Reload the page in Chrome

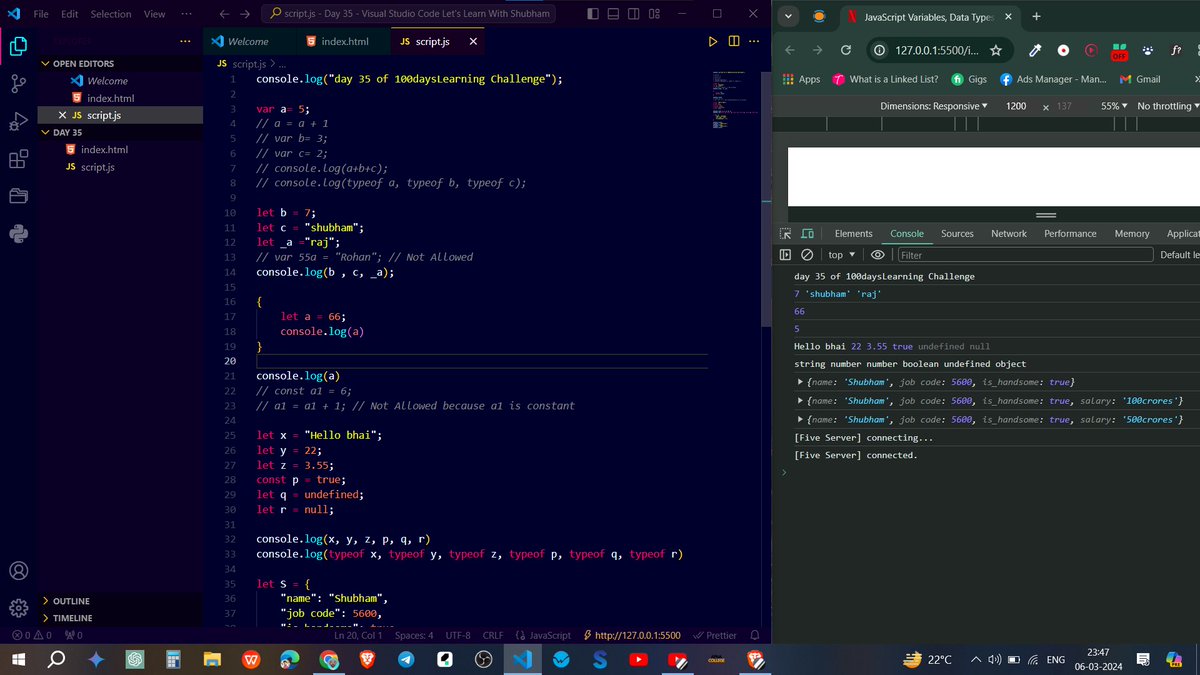coord(846,50)
